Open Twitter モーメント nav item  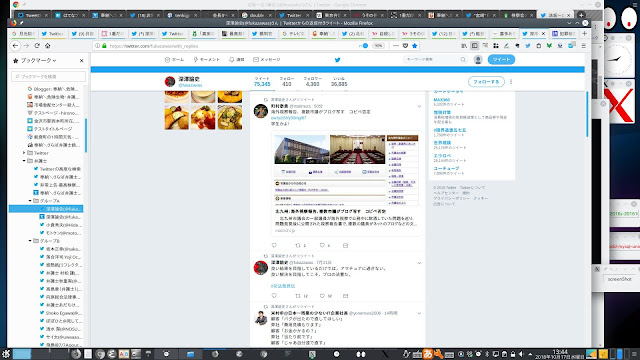[x=206, y=60]
